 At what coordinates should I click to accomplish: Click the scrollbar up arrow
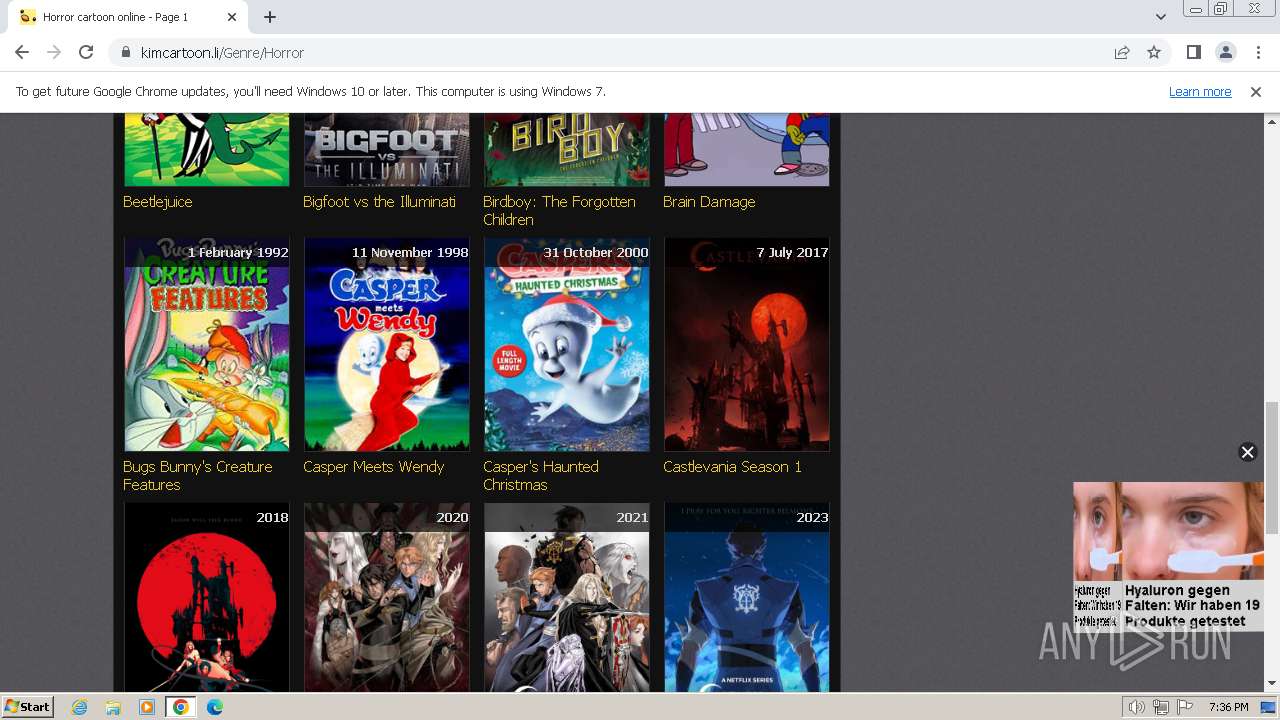coord(1271,120)
